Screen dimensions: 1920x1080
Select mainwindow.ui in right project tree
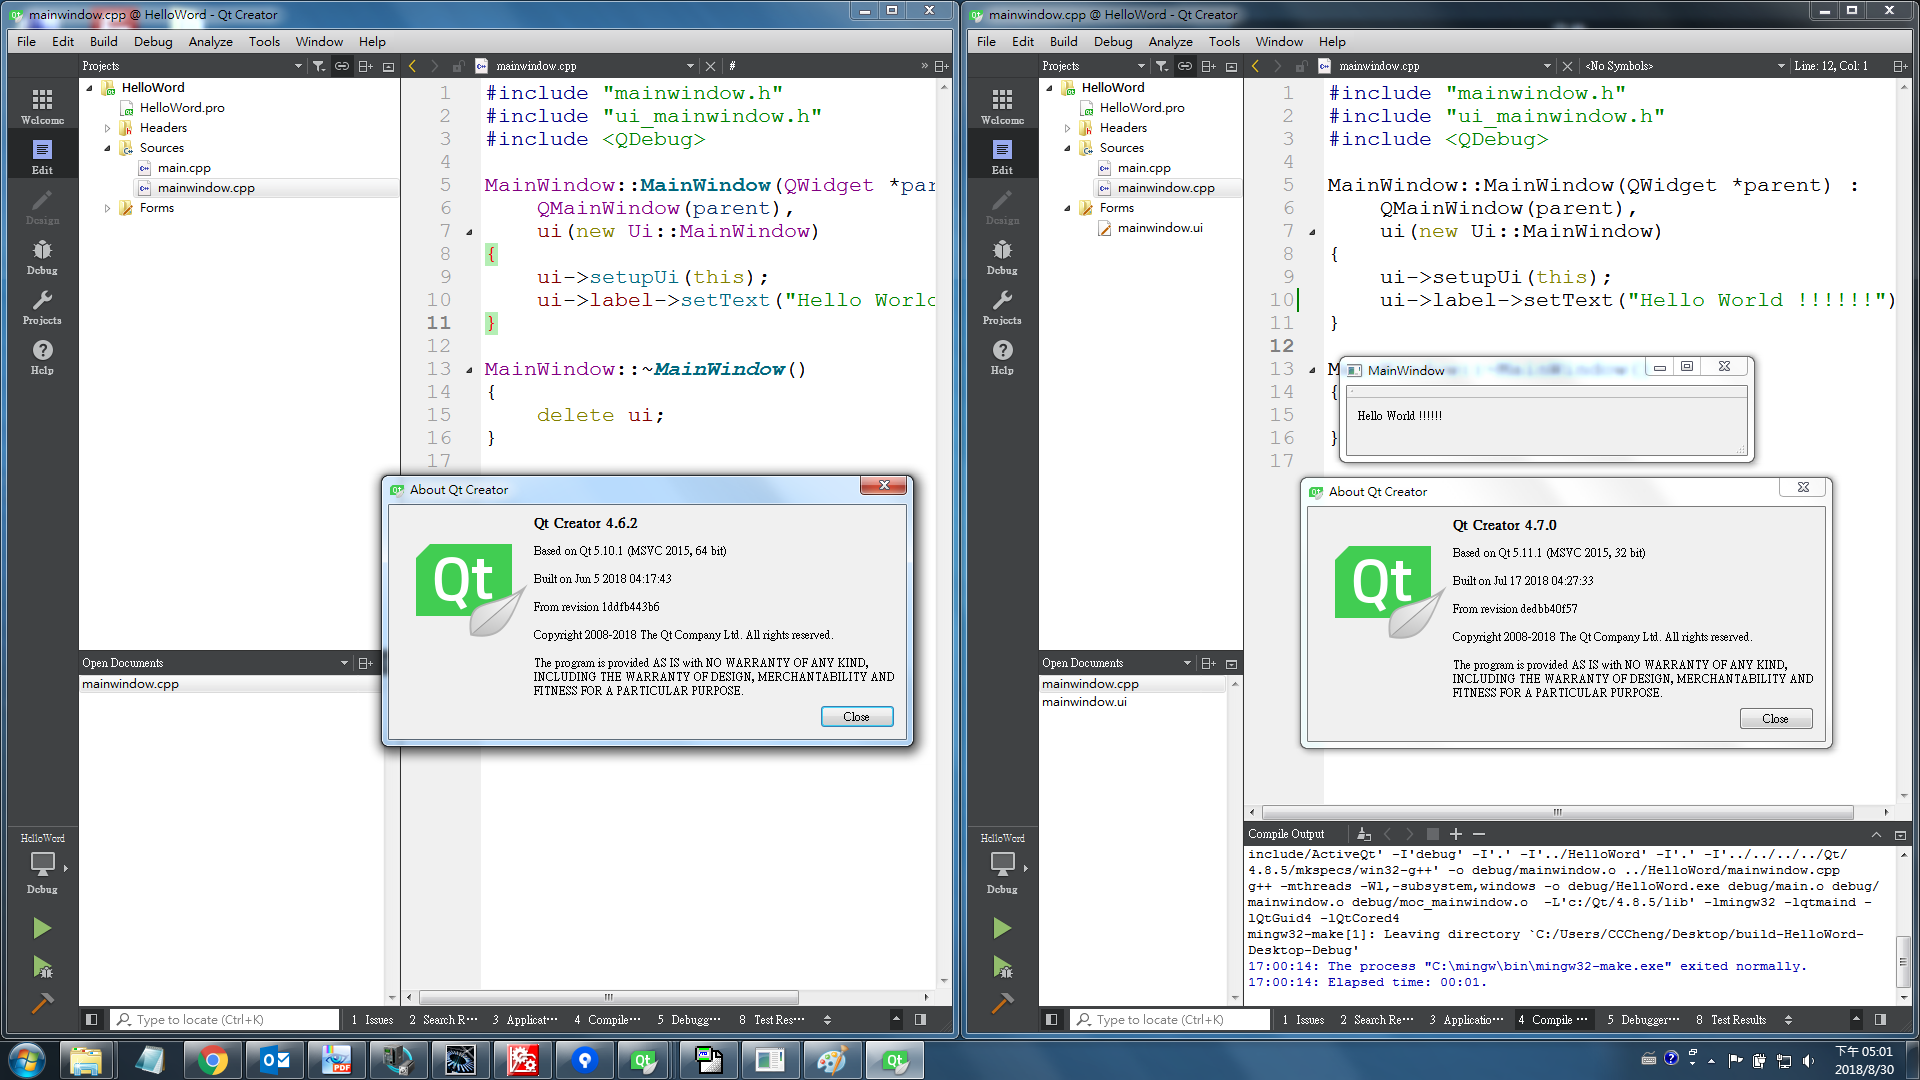pyautogui.click(x=1160, y=228)
